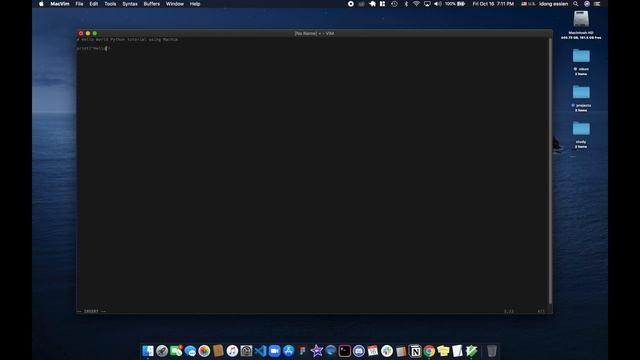
Task: Launch Microsoft Edge from the Dock
Action: [331, 351]
